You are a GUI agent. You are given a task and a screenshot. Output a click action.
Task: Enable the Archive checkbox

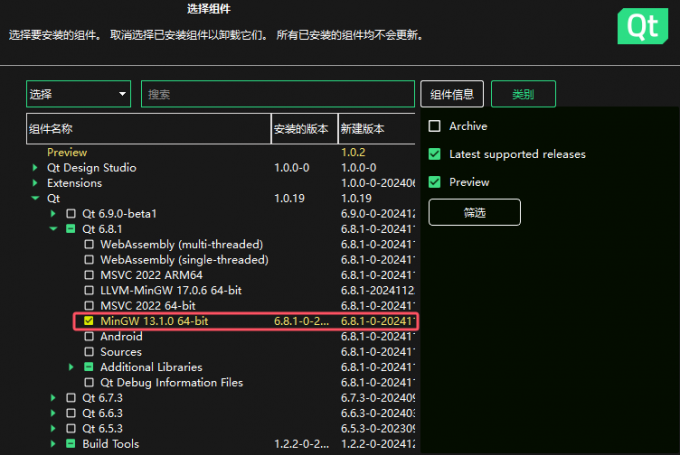point(435,126)
